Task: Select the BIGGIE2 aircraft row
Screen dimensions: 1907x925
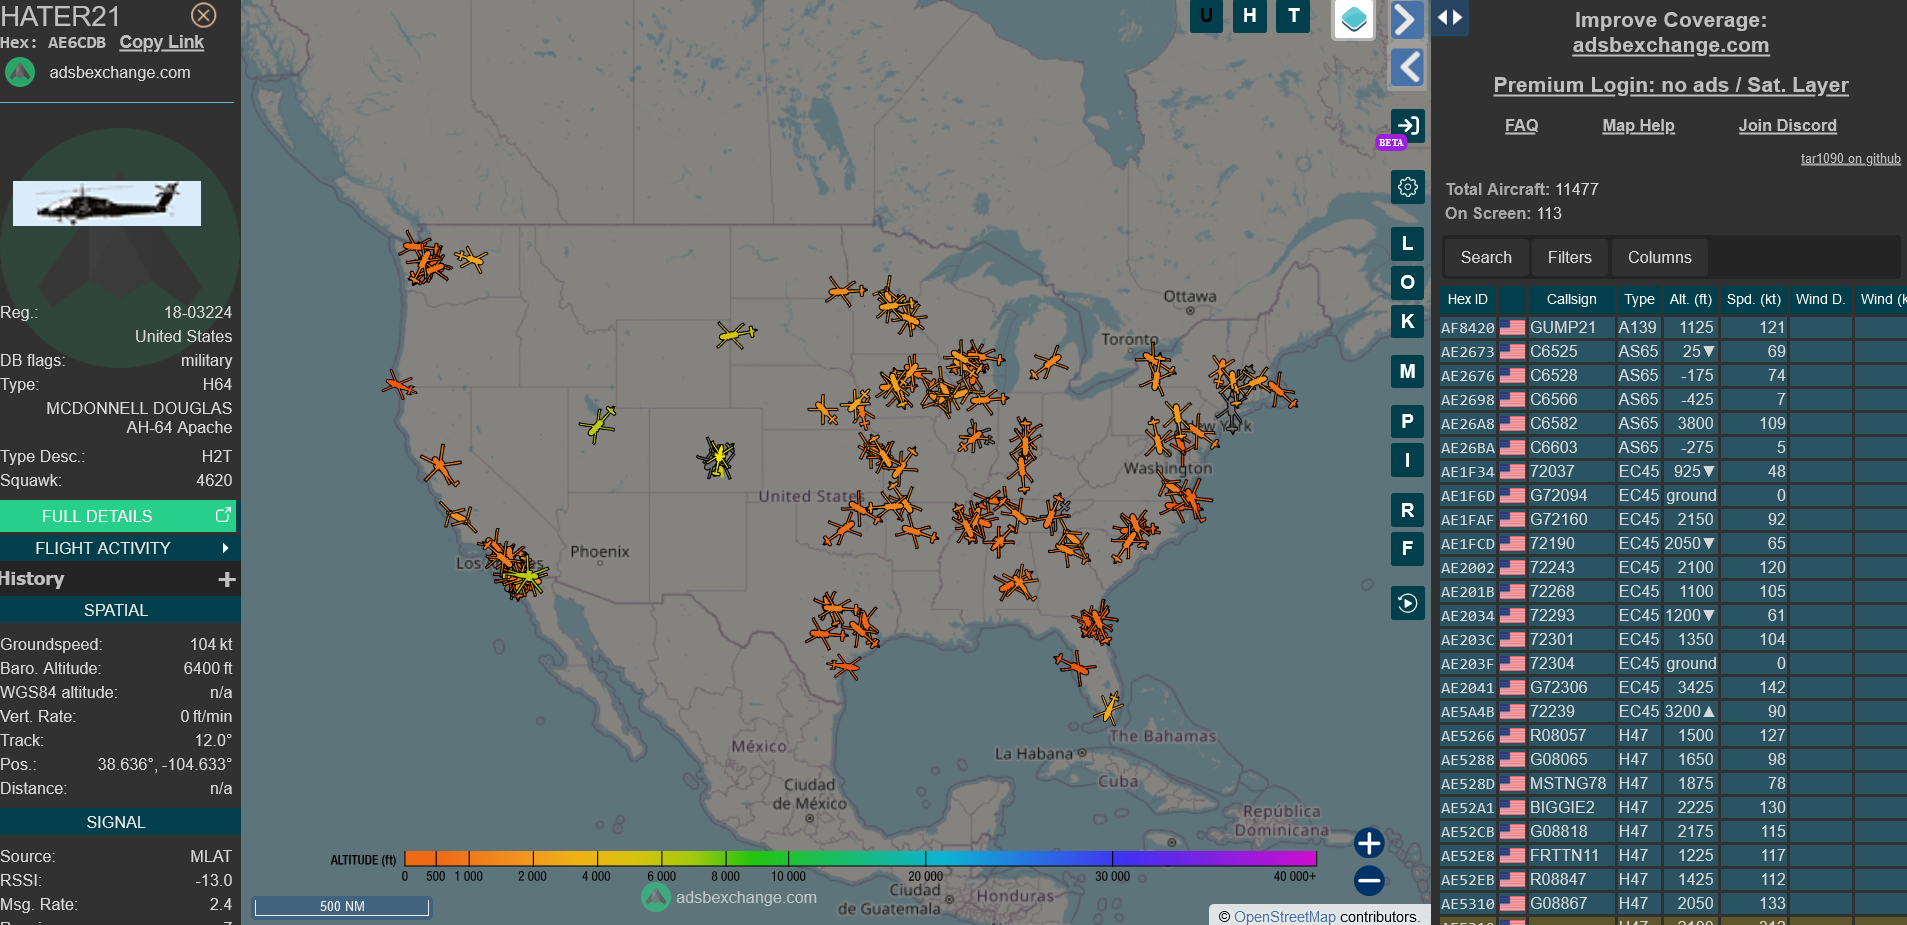Action: point(1672,807)
